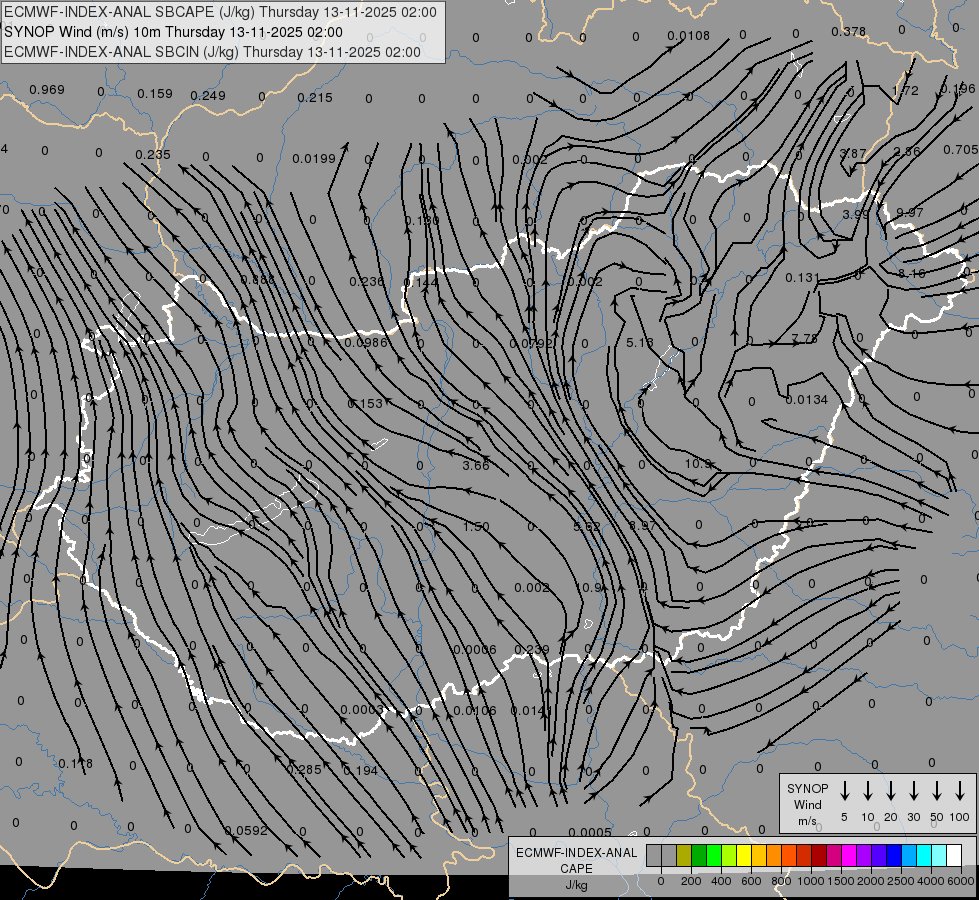Click the 9.97 value on the map
Image resolution: width=979 pixels, height=900 pixels.
910,212
